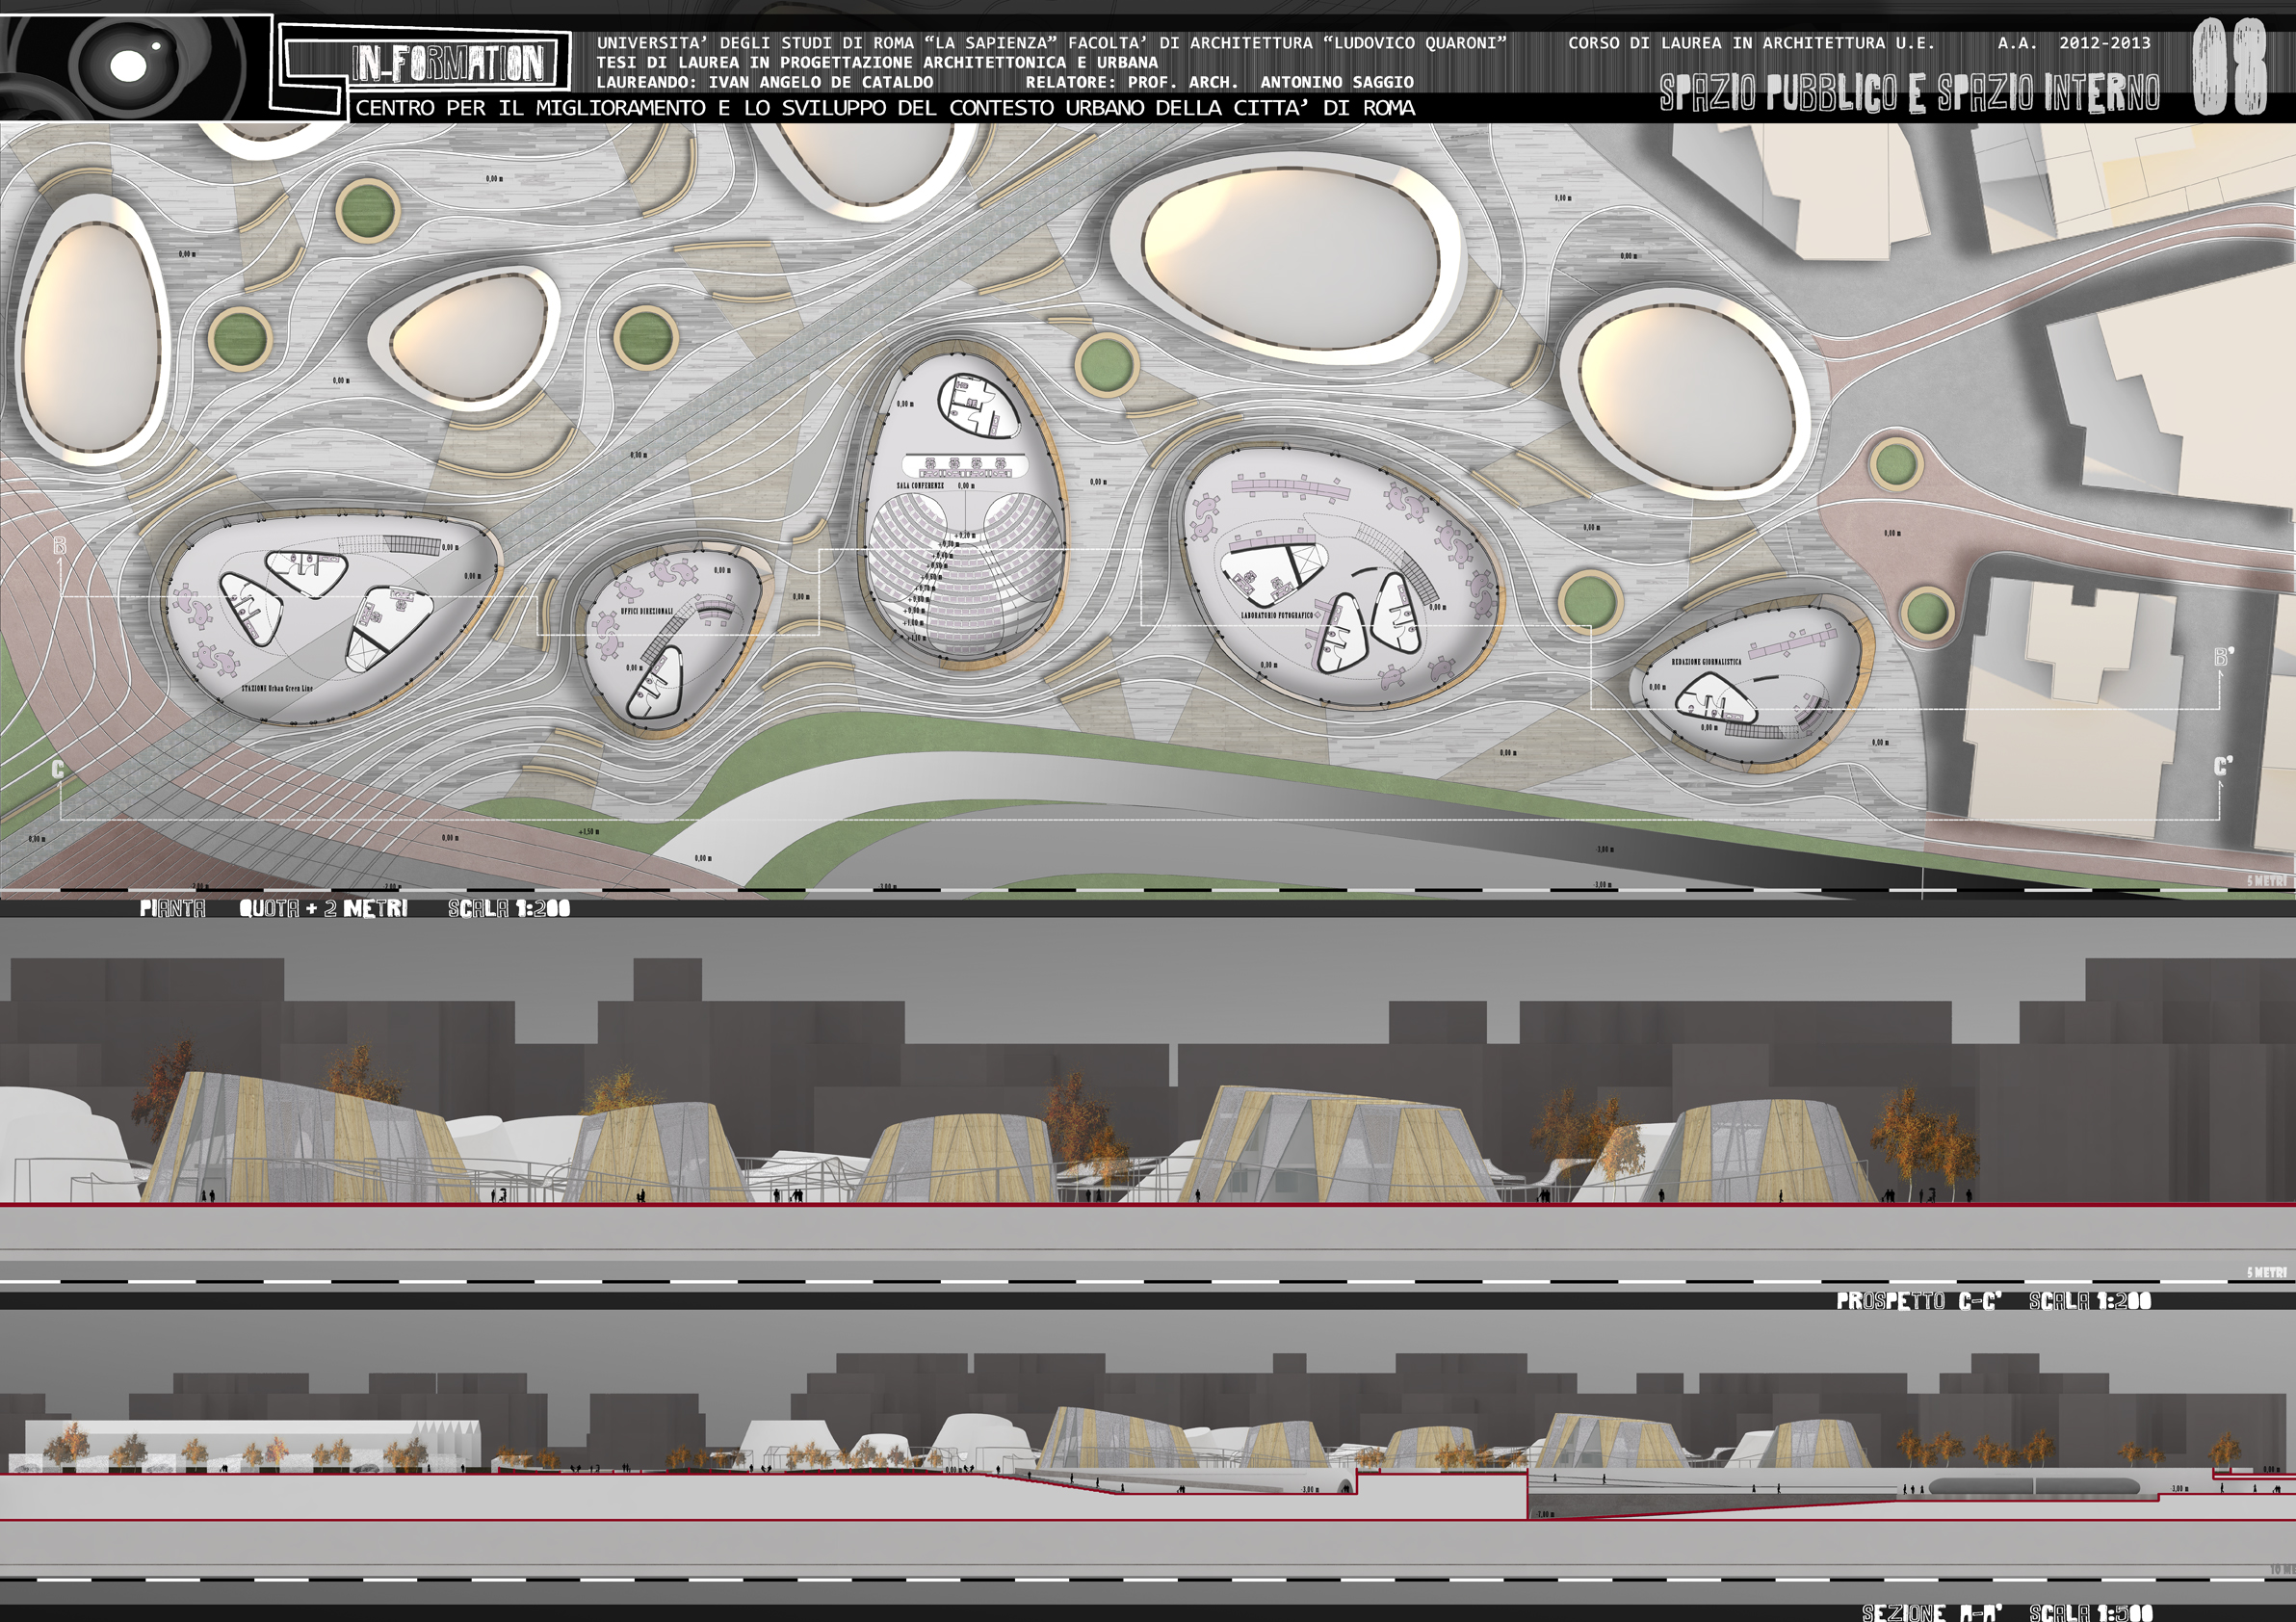Click the IN-FORMATION logo in the header
2296x1622 pixels.
pos(449,63)
